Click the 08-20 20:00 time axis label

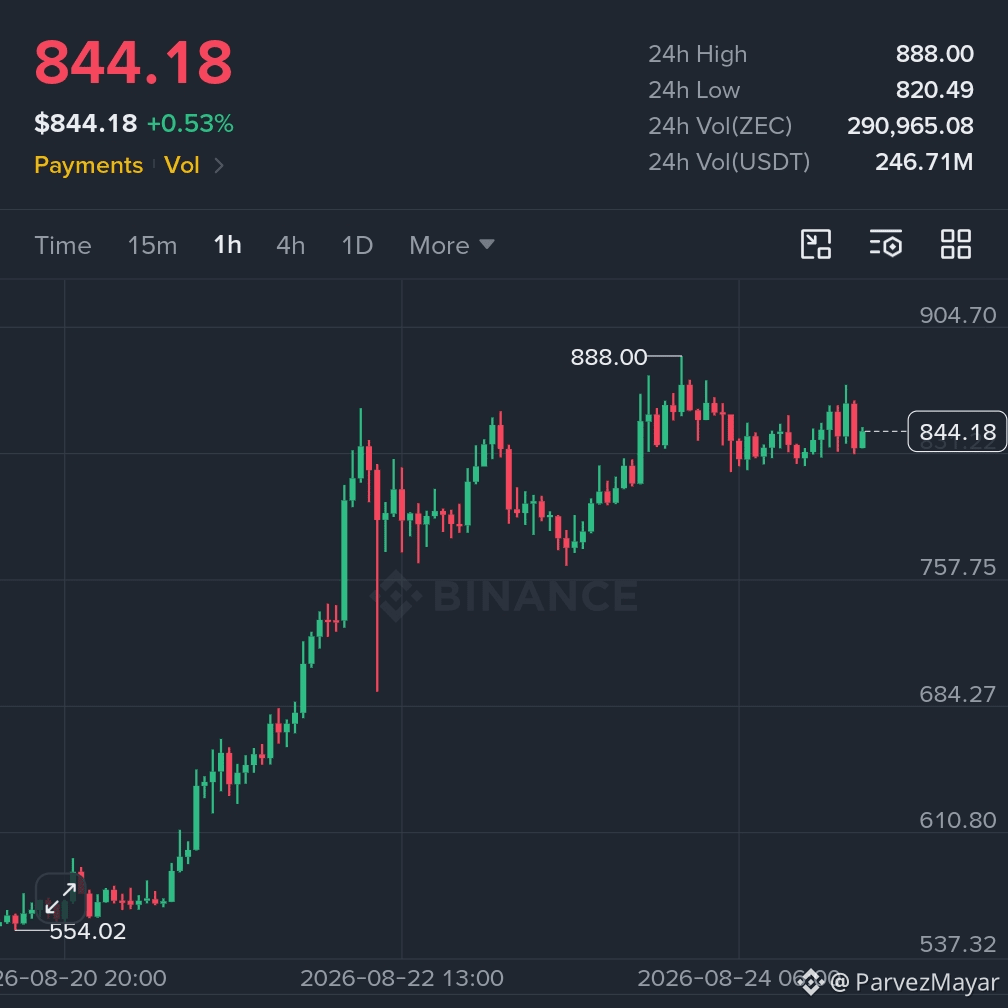tap(83, 978)
